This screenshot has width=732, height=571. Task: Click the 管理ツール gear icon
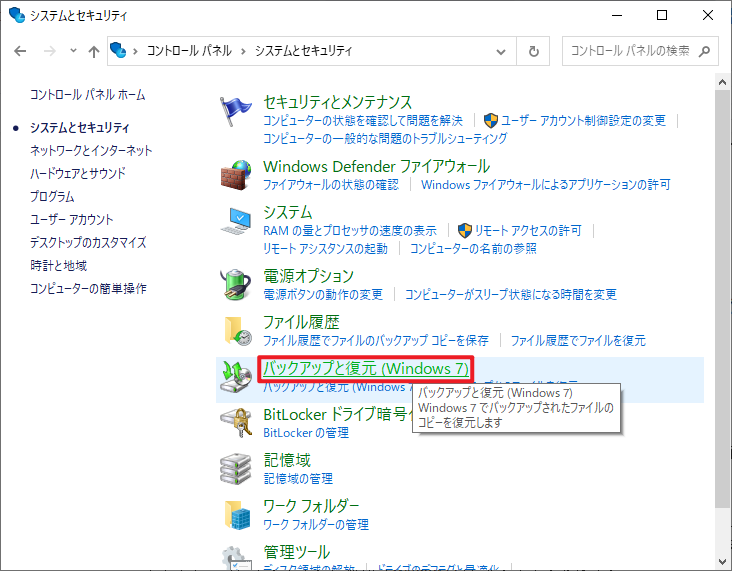click(x=237, y=558)
